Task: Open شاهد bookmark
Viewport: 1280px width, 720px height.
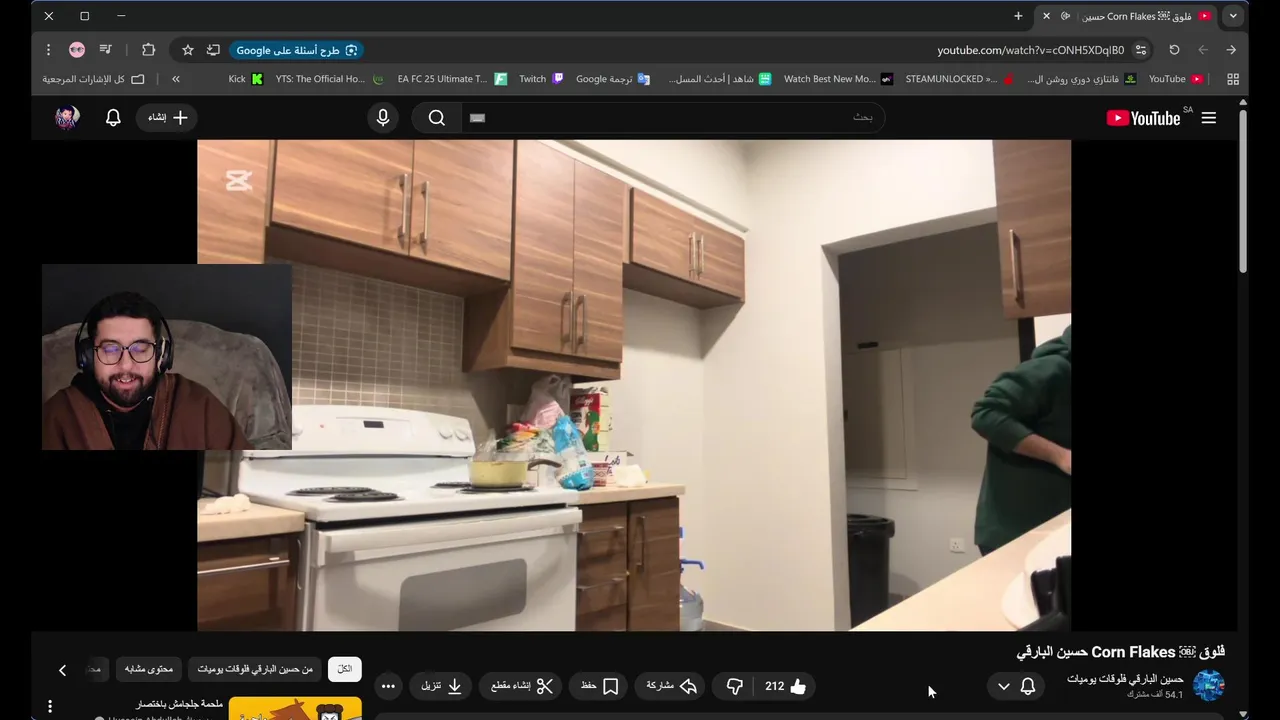Action: 720,79
